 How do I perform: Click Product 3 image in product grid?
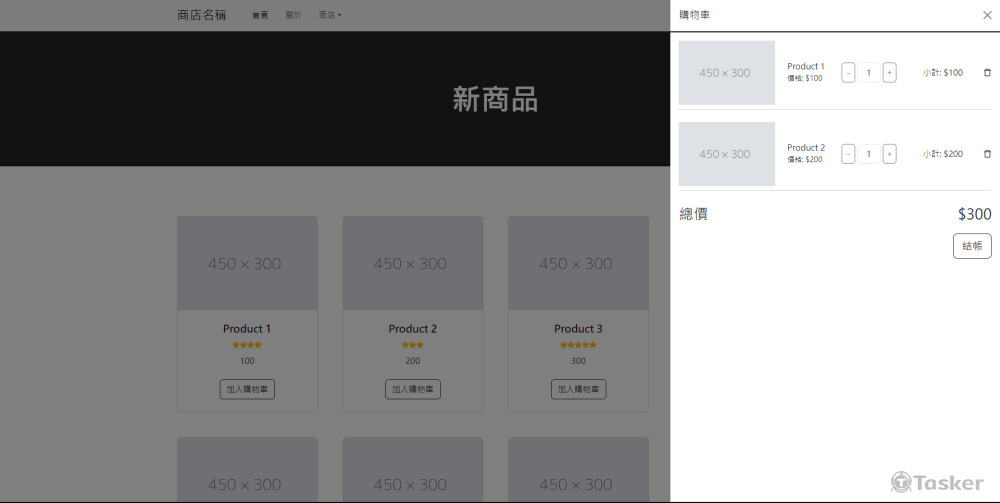click(x=578, y=263)
